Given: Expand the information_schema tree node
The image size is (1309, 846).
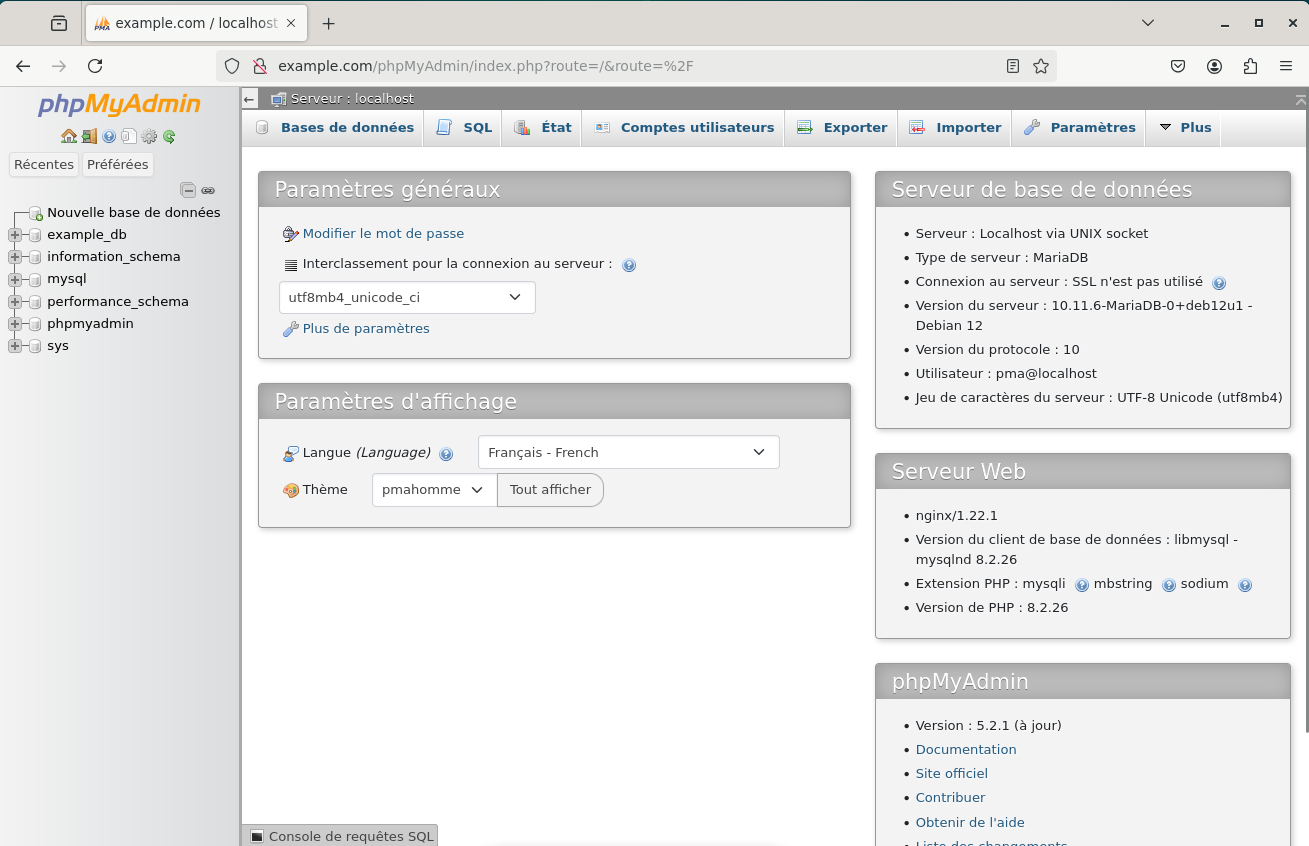Looking at the screenshot, I should click(x=14, y=257).
